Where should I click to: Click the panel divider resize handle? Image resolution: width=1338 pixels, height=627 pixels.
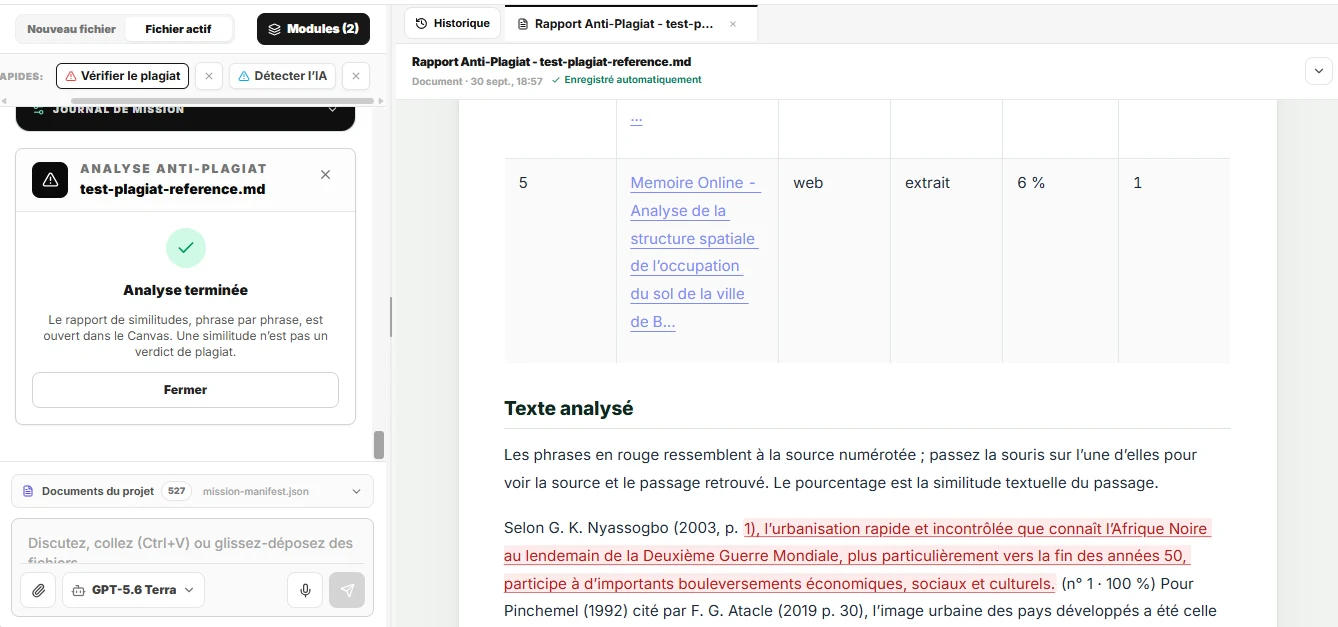(x=390, y=317)
